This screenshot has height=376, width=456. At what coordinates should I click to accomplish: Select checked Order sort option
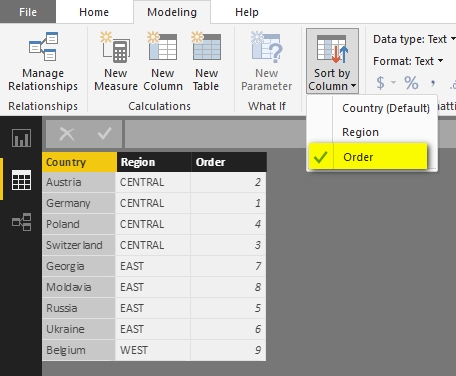click(368, 157)
